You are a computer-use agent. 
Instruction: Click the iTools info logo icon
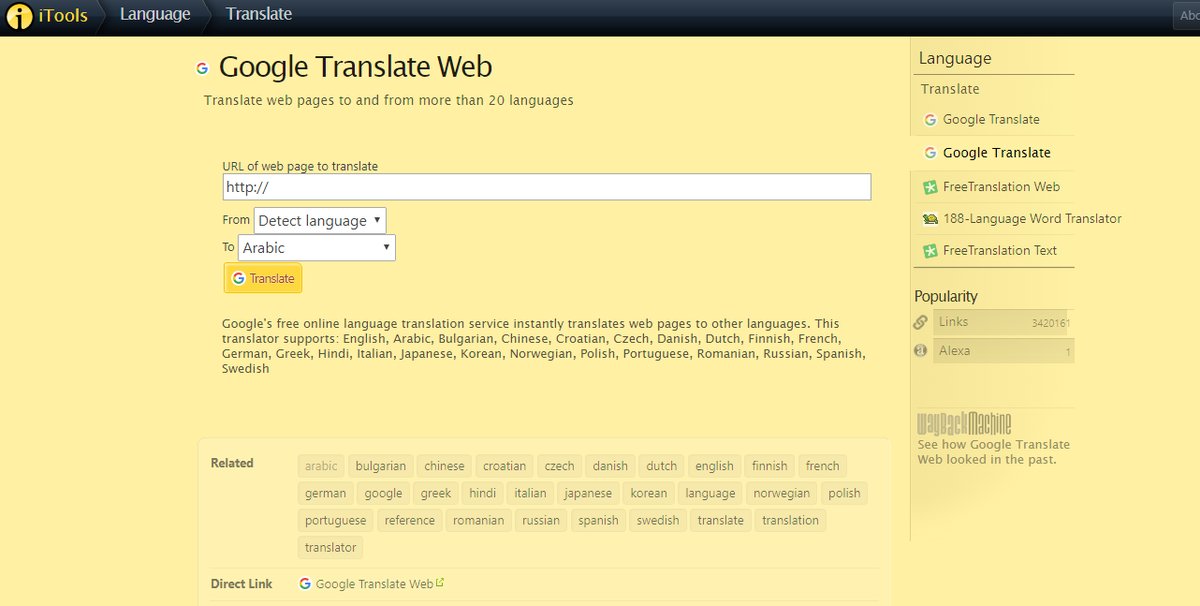19,16
